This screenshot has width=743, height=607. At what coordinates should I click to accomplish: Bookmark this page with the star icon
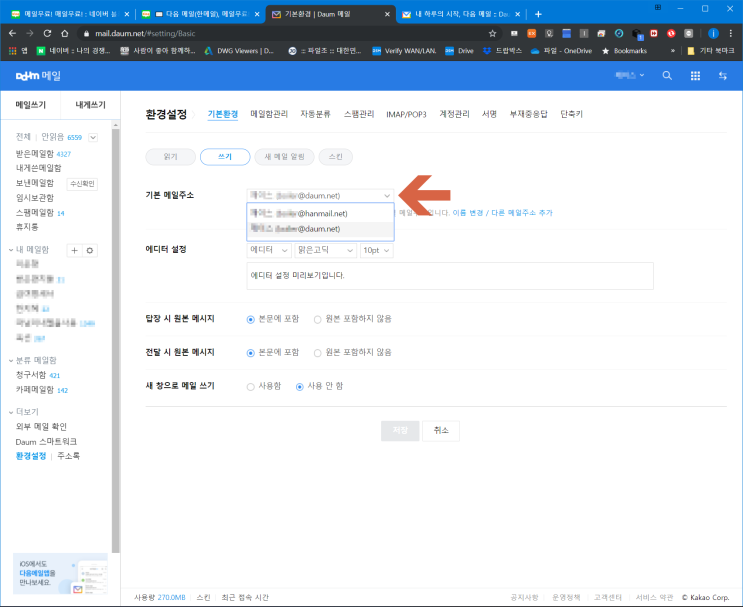tap(492, 34)
